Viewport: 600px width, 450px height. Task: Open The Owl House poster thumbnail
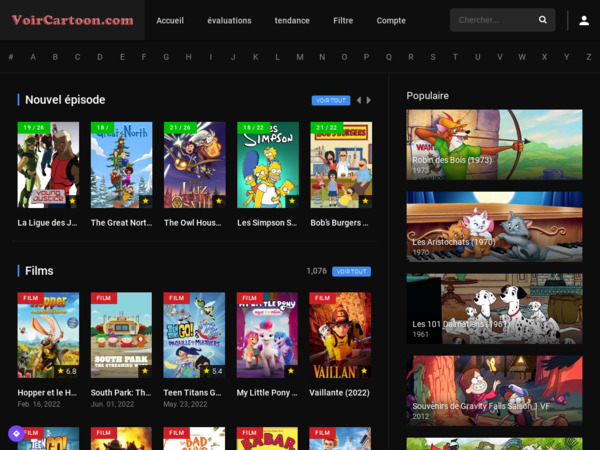(x=194, y=165)
